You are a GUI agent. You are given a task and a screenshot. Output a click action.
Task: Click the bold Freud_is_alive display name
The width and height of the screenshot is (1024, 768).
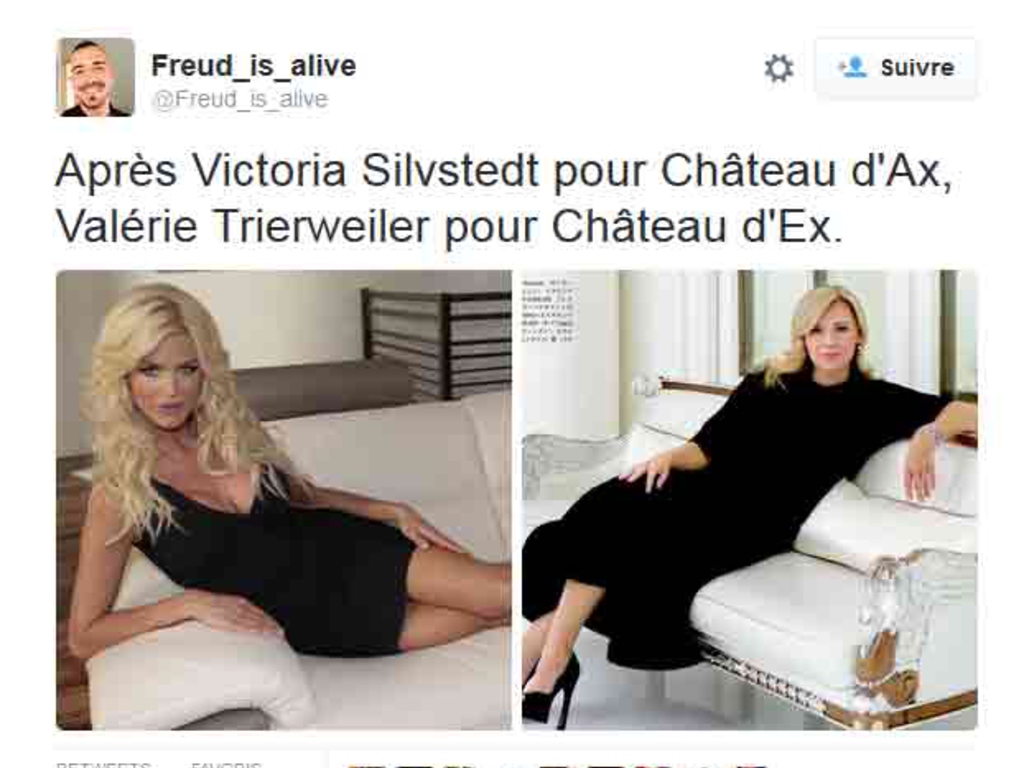tap(254, 65)
